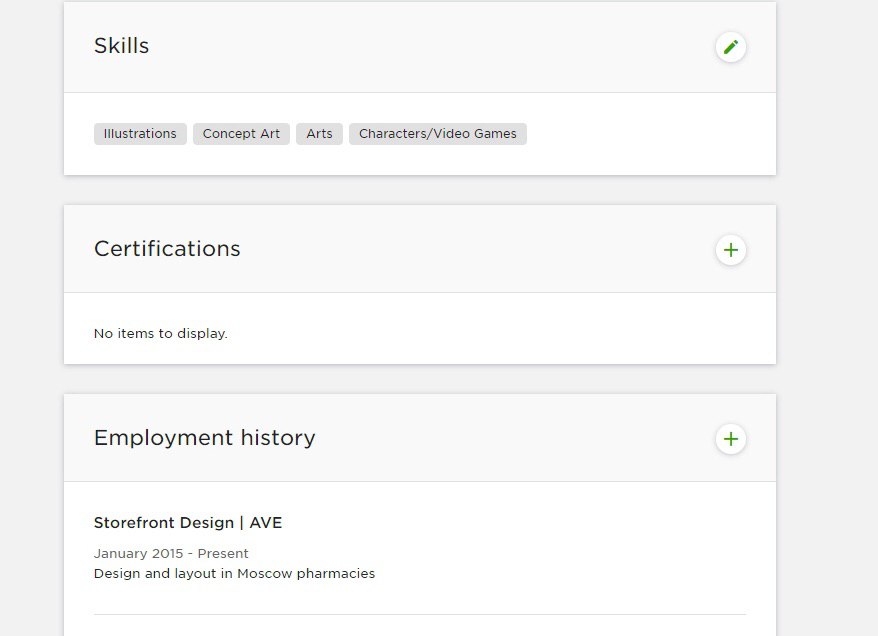Screen dimensions: 878x636
Task: Select the Arts skill tag
Action: tap(319, 134)
